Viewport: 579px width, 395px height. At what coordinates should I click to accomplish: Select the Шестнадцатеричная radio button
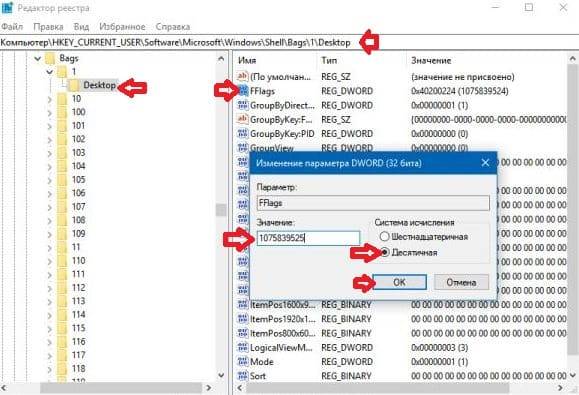pyautogui.click(x=384, y=236)
